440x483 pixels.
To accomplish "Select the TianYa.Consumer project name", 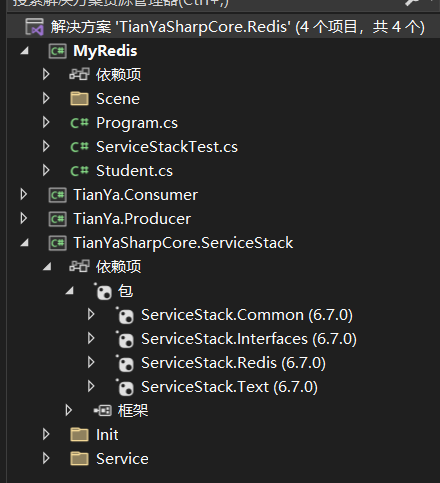I will click(136, 195).
